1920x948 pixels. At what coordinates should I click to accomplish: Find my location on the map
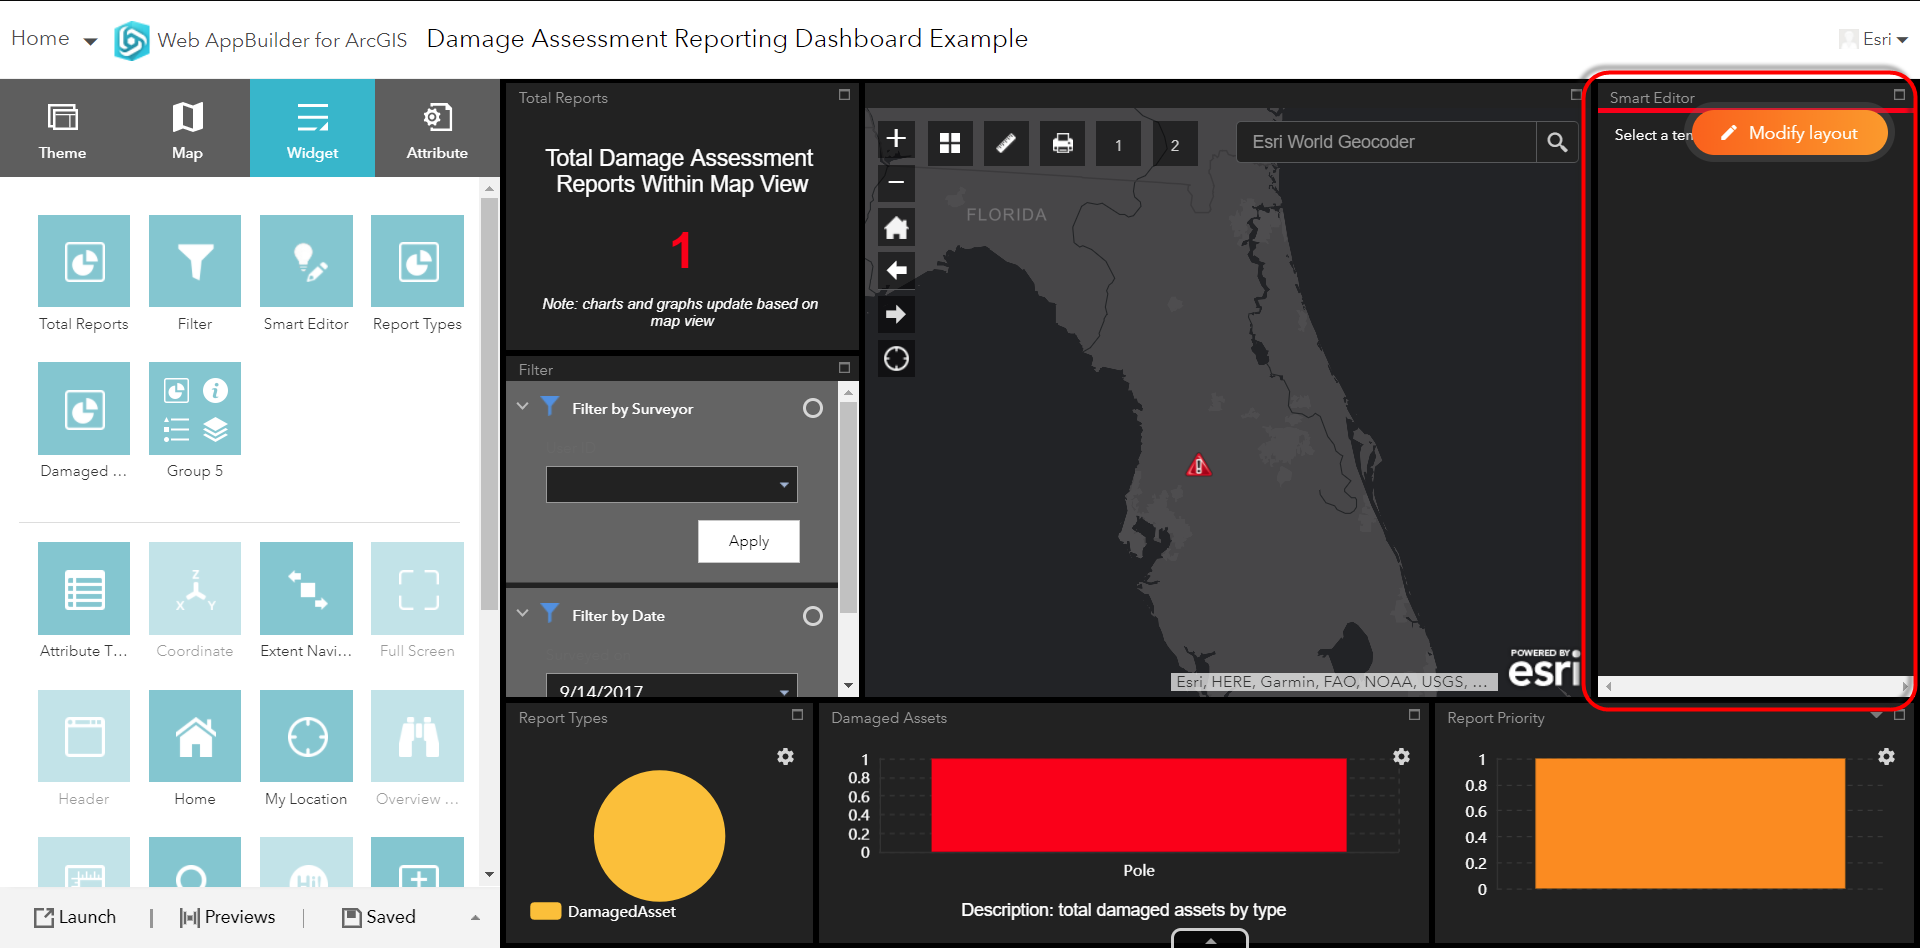[896, 358]
